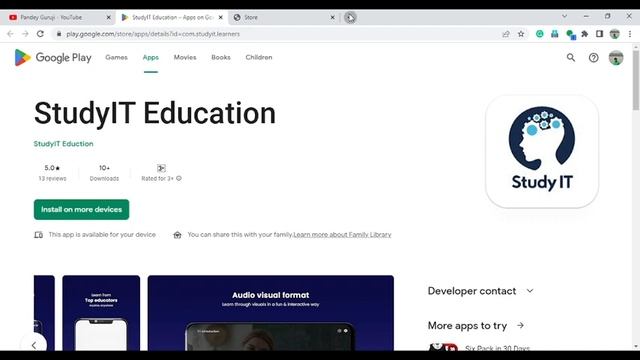Click the green Grammarly extension icon
This screenshot has width=640, height=360.
[x=540, y=34]
